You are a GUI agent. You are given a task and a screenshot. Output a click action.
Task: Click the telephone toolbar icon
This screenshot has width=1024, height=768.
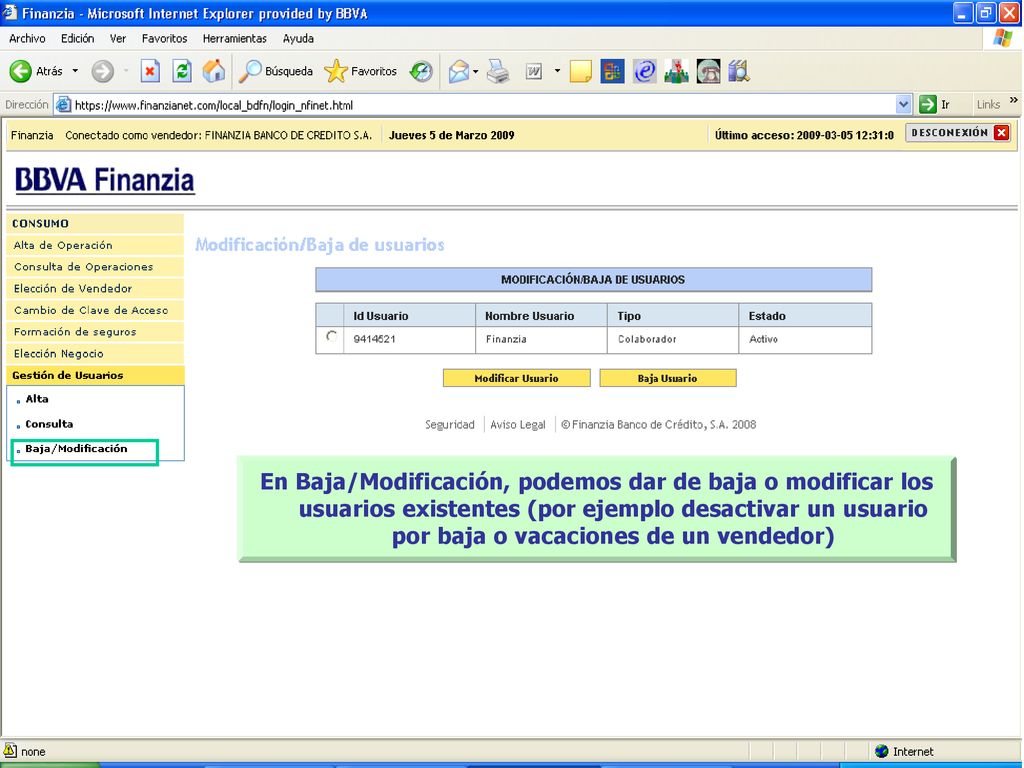(708, 71)
